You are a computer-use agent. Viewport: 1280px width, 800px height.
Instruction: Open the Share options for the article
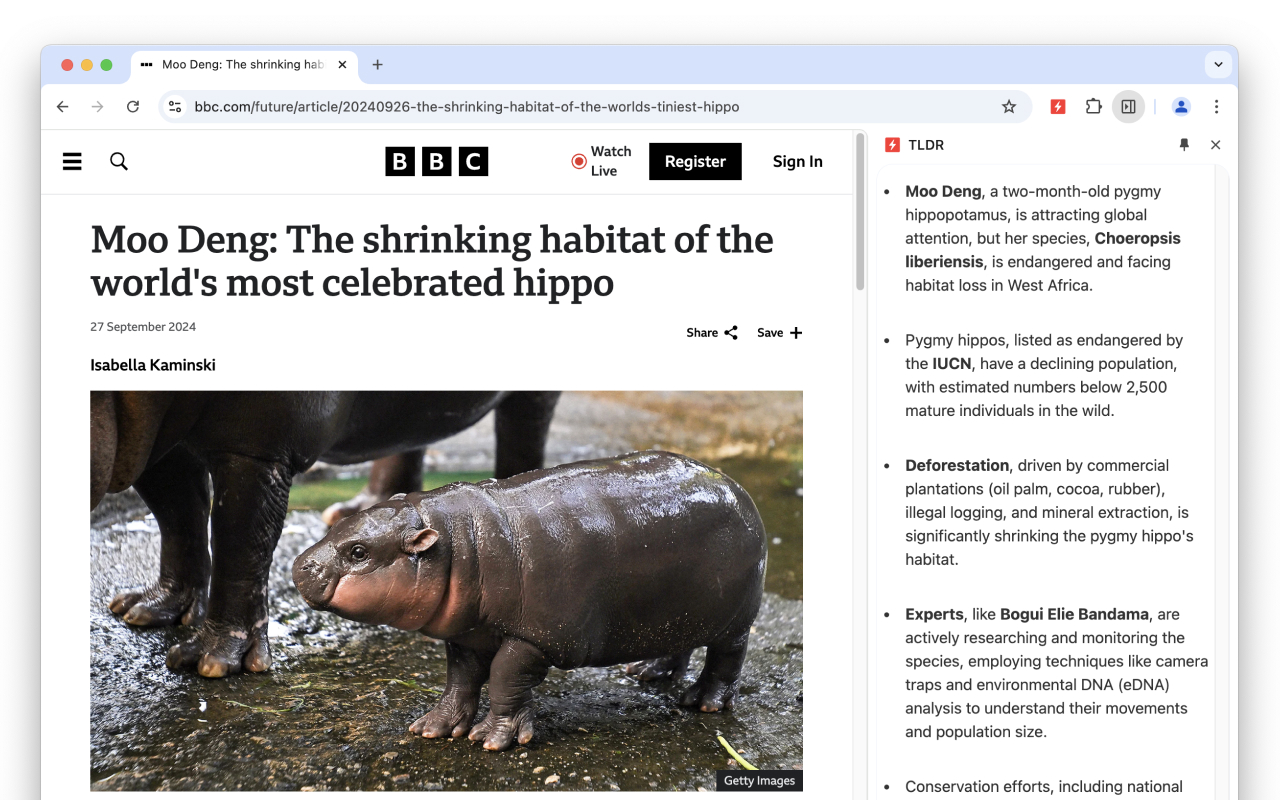[711, 332]
